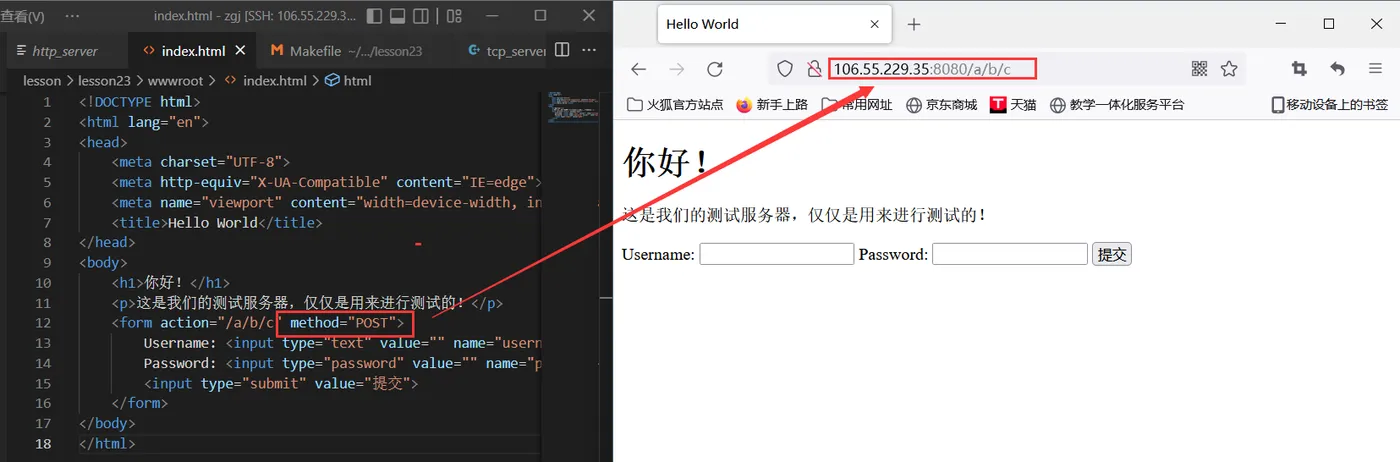This screenshot has height=462, width=1400.
Task: Click the Password field on the page
Action: click(1010, 254)
